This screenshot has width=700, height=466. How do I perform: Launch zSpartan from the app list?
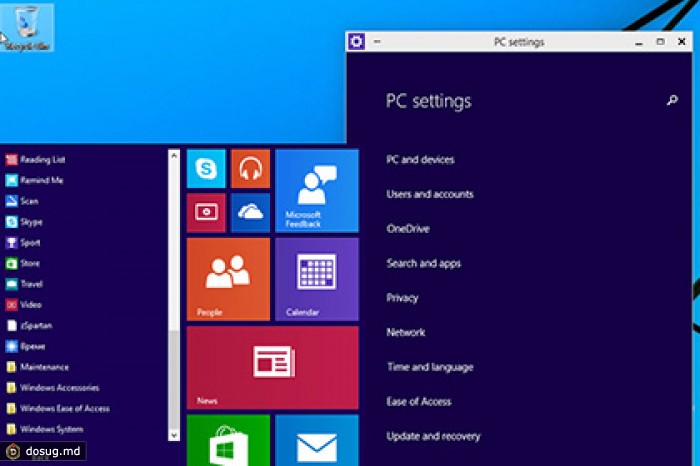click(x=29, y=325)
